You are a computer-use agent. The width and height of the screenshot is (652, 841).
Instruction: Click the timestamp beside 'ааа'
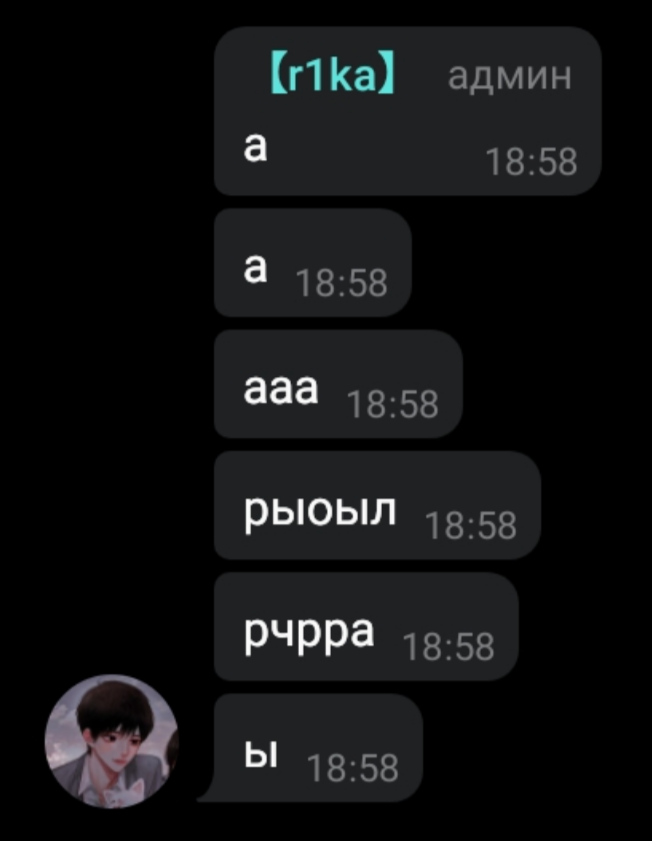click(x=392, y=404)
